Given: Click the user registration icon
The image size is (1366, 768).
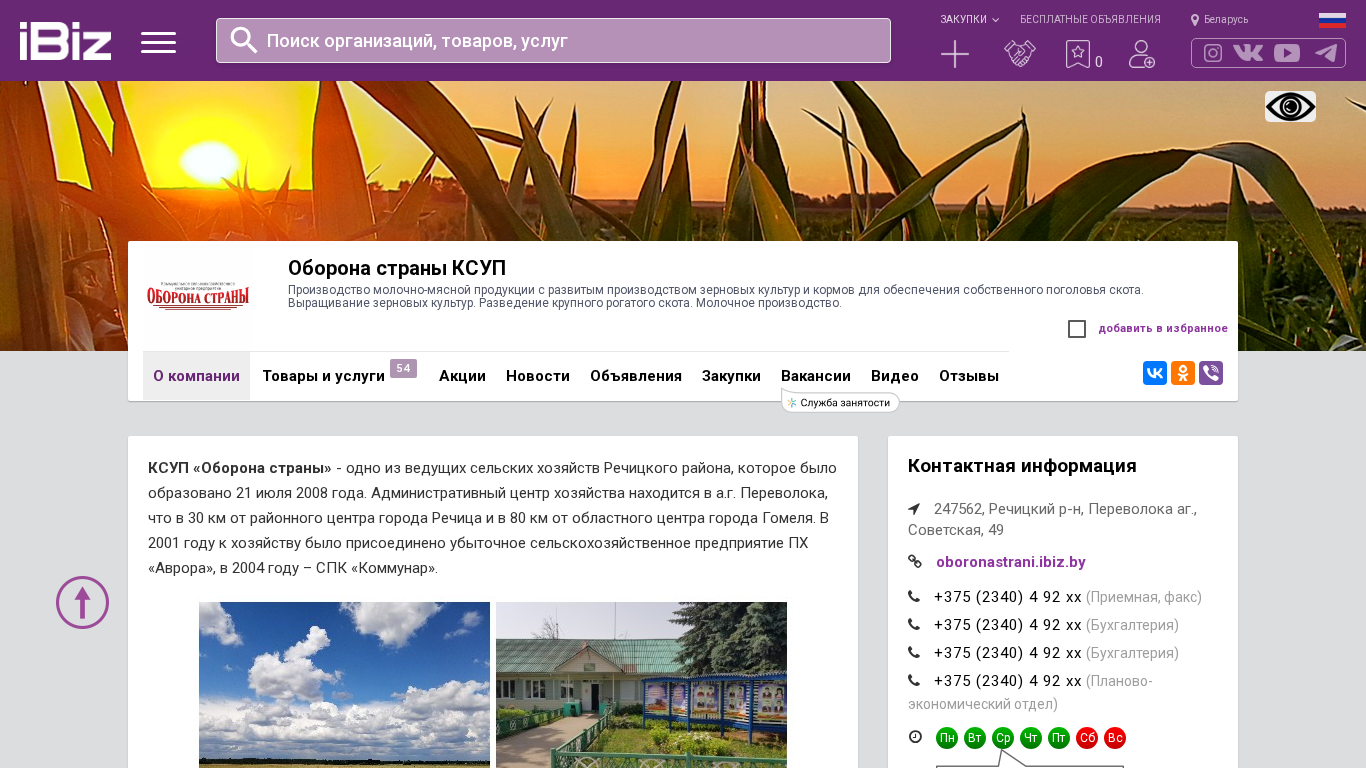Looking at the screenshot, I should tap(1142, 54).
